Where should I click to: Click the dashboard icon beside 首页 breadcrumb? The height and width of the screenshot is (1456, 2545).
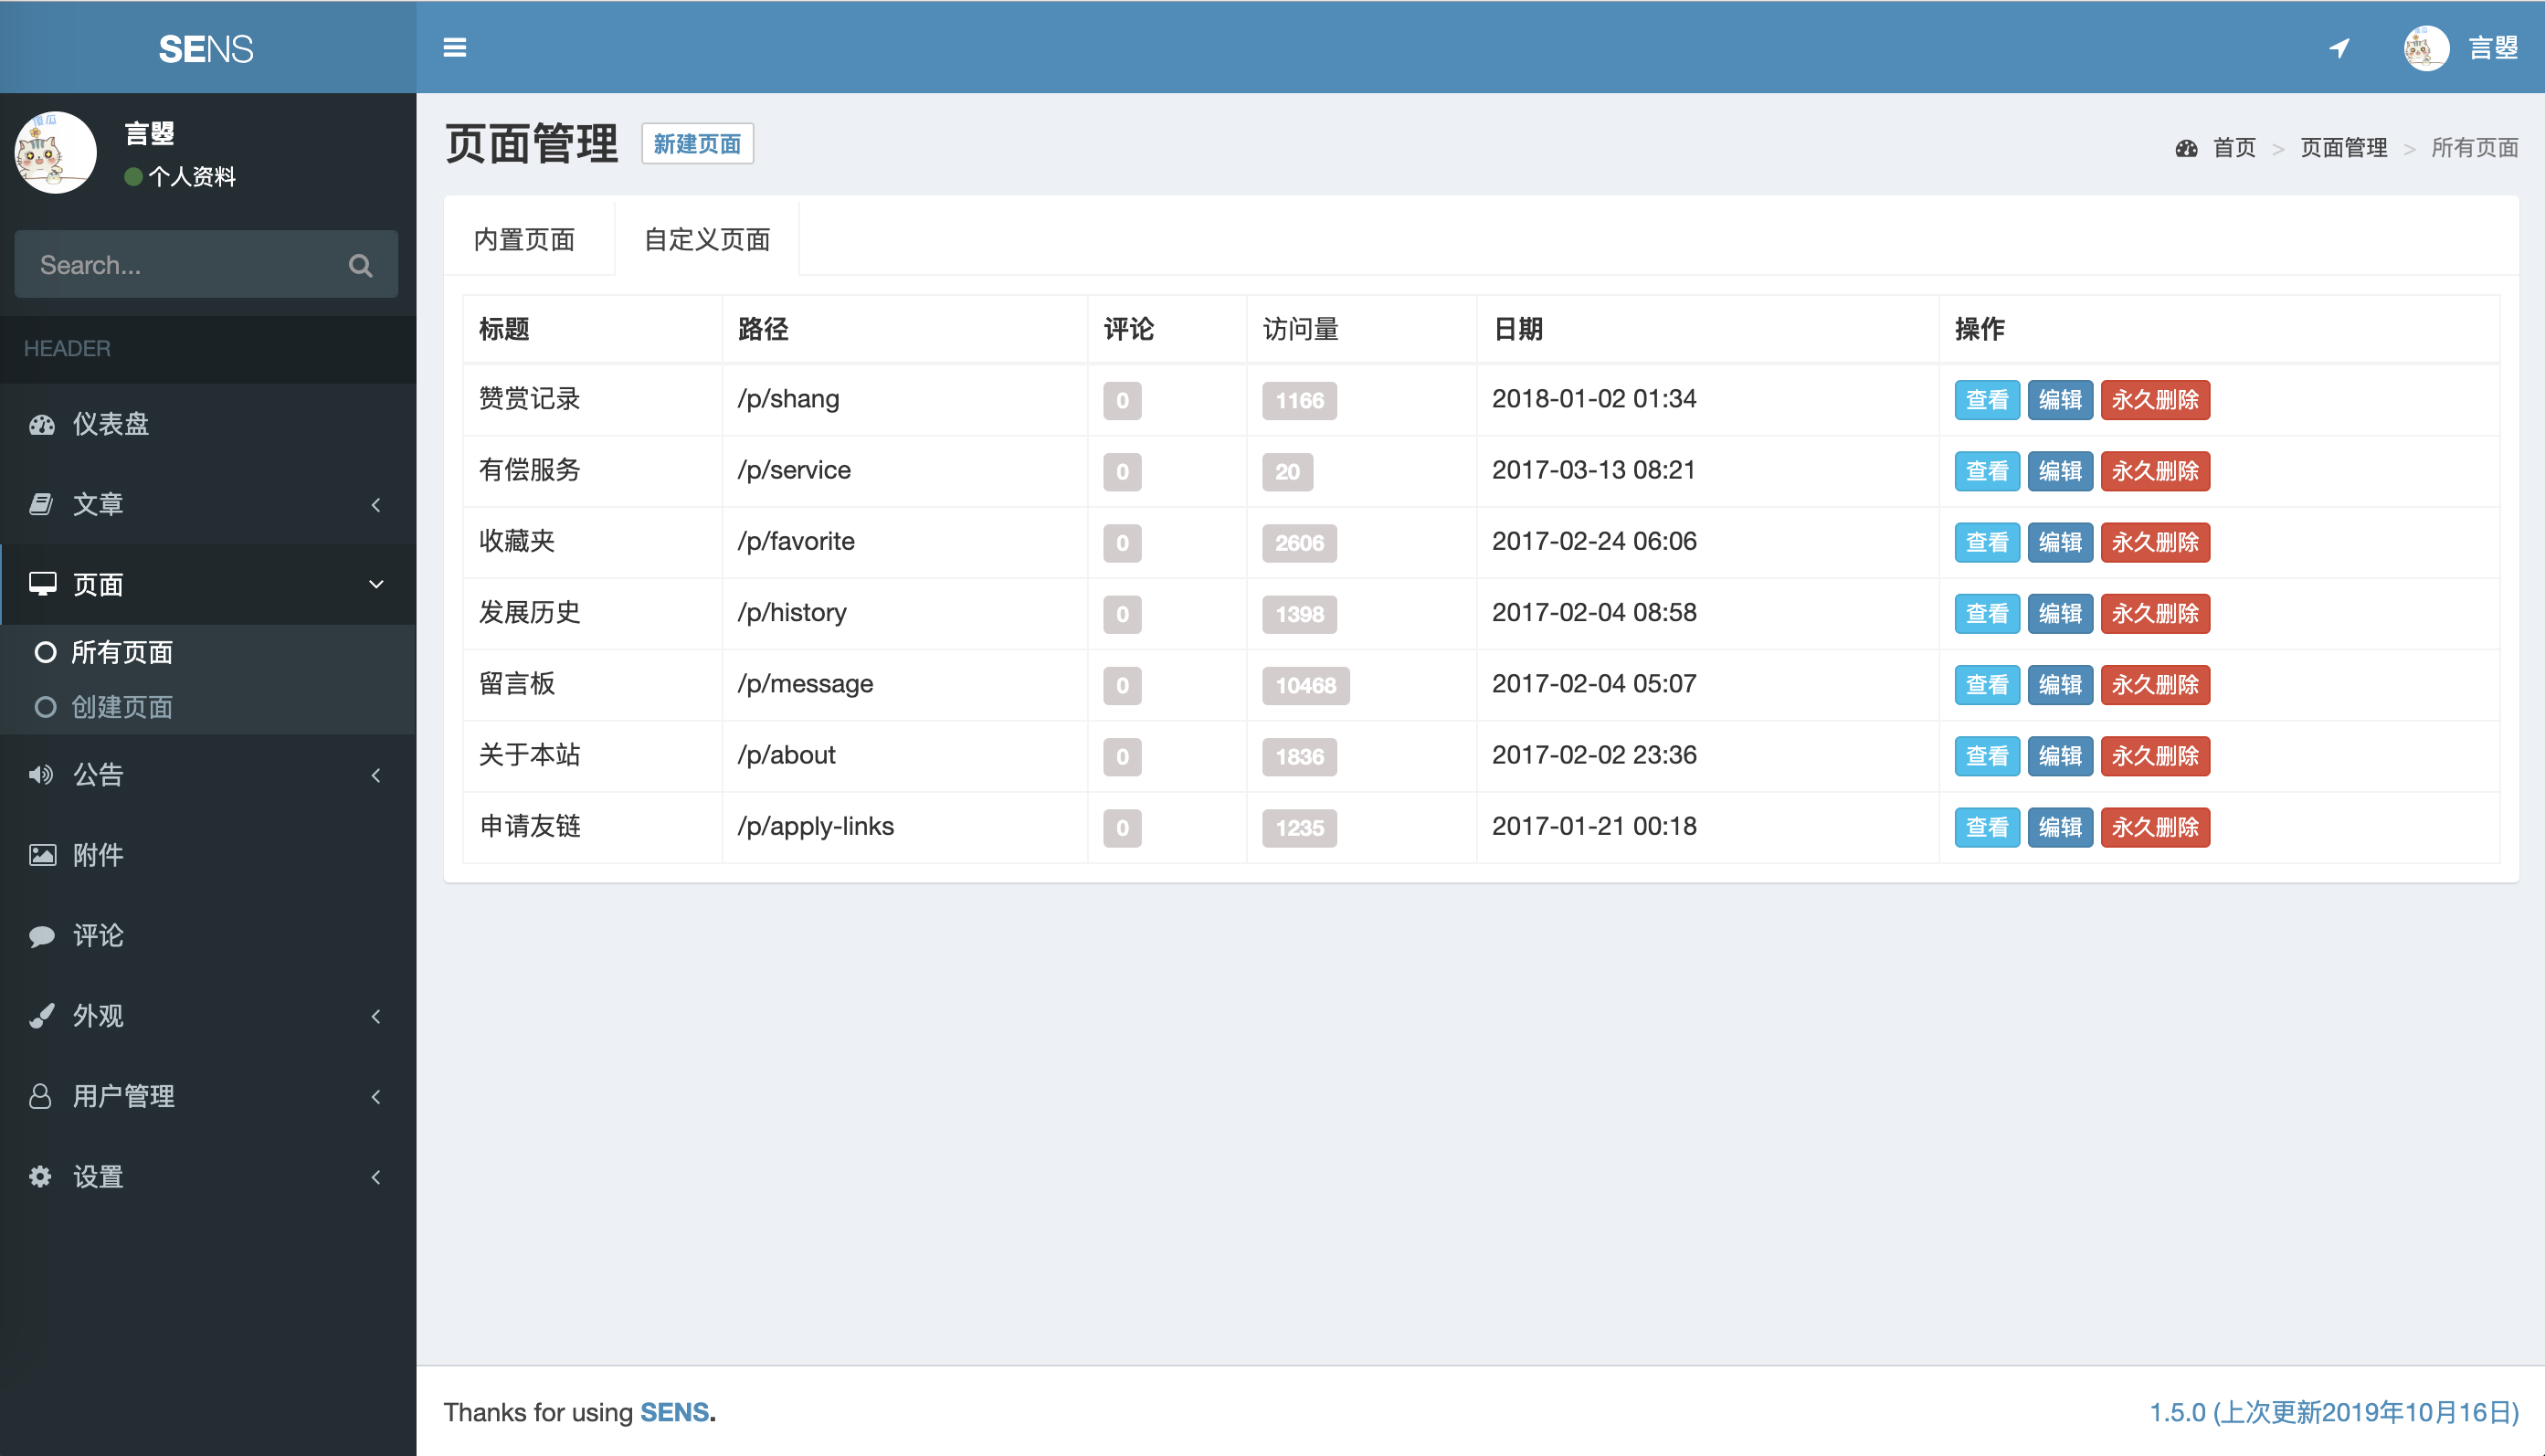(x=2186, y=148)
